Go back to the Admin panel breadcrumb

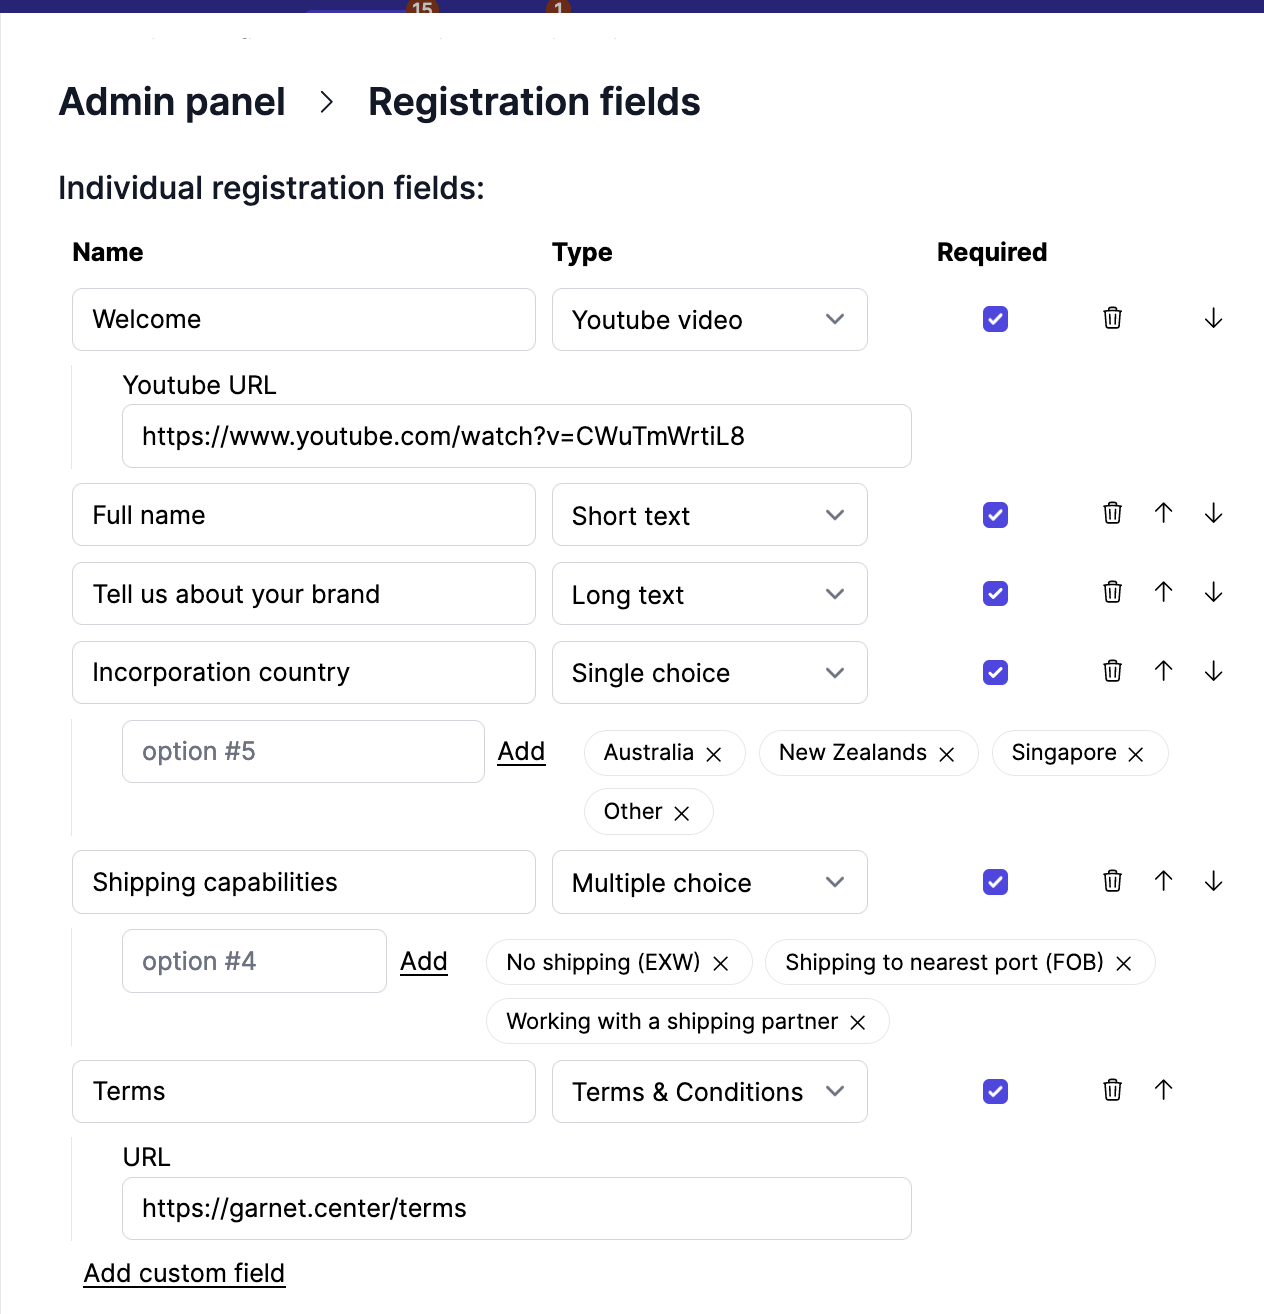(x=171, y=101)
